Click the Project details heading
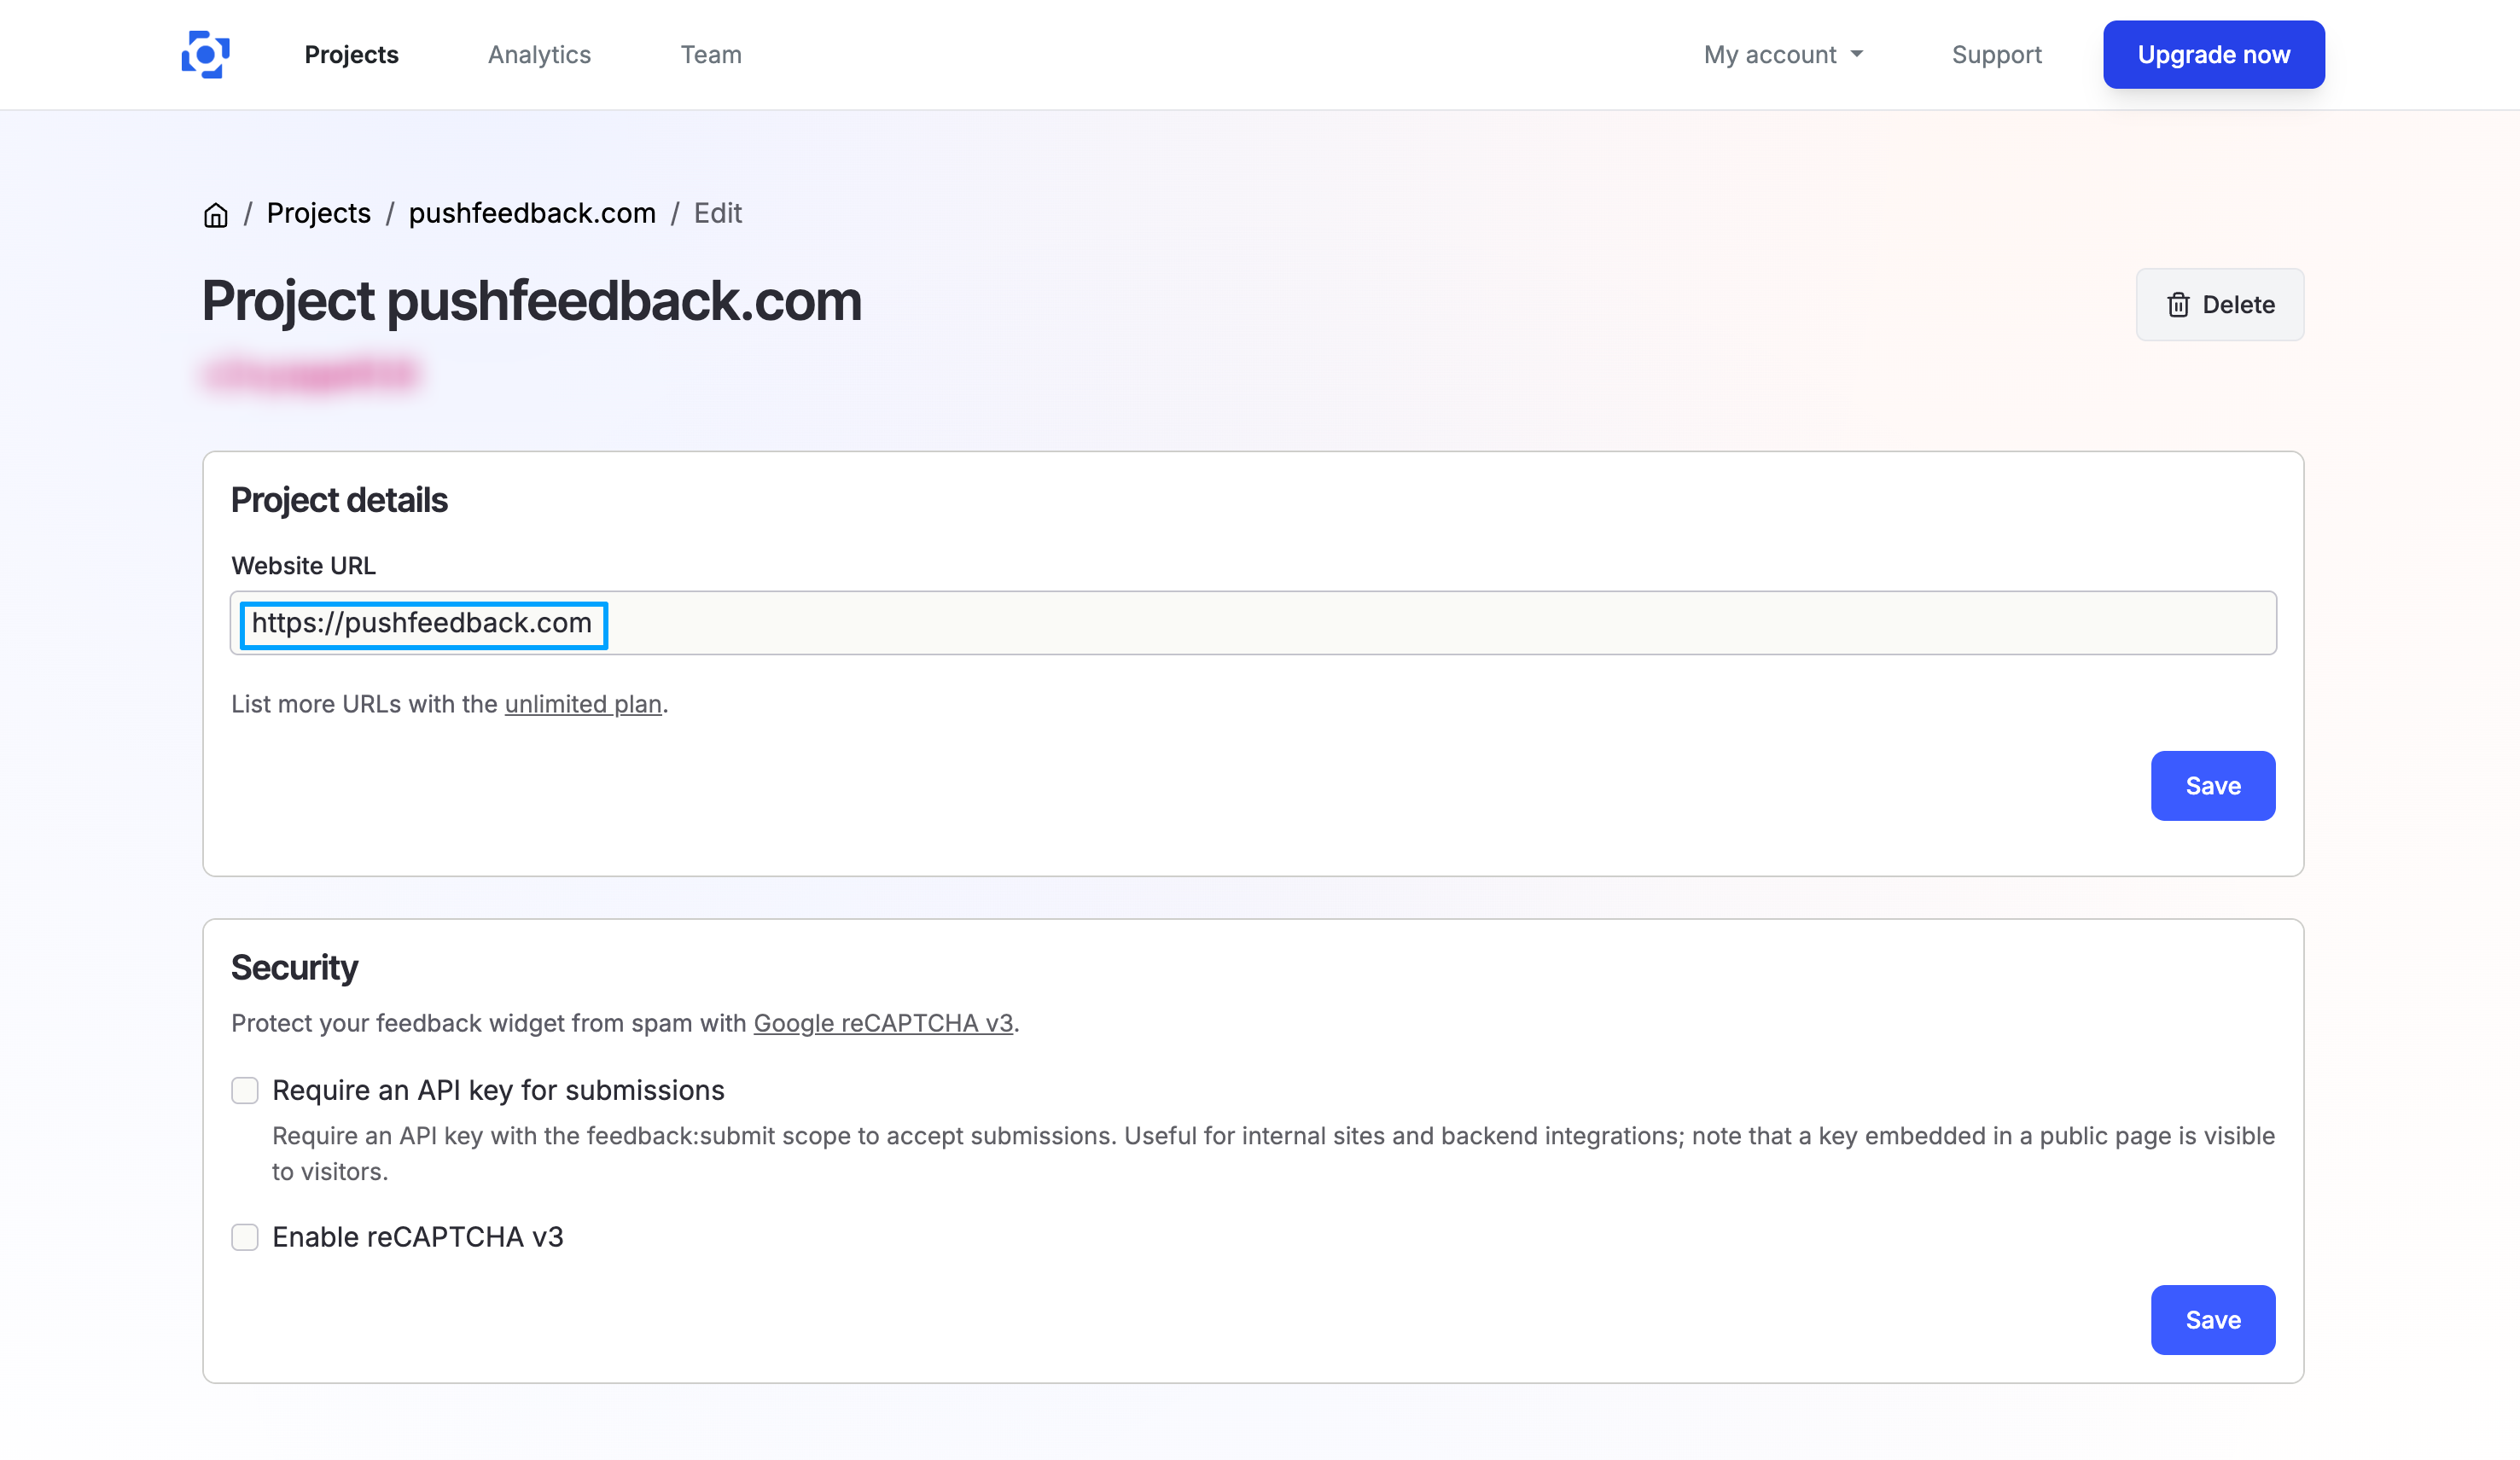Image resolution: width=2520 pixels, height=1460 pixels. [339, 500]
